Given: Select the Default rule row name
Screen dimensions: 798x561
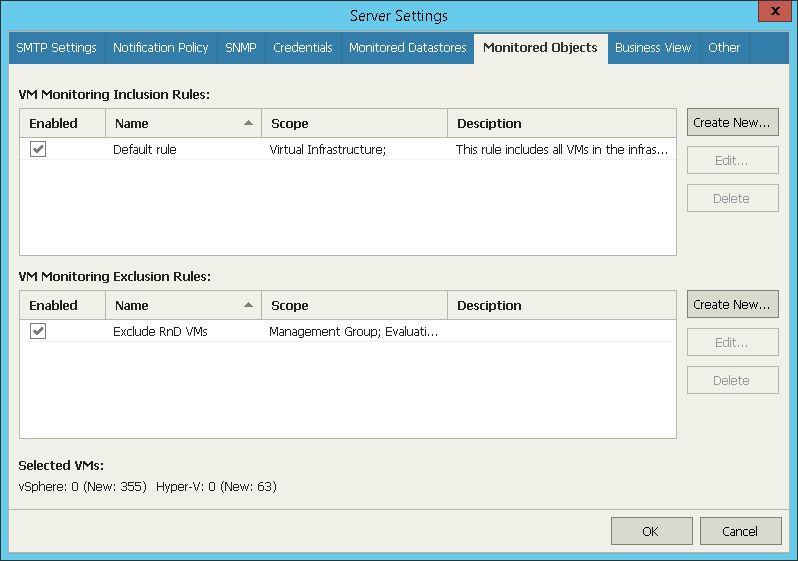Looking at the screenshot, I should point(145,150).
